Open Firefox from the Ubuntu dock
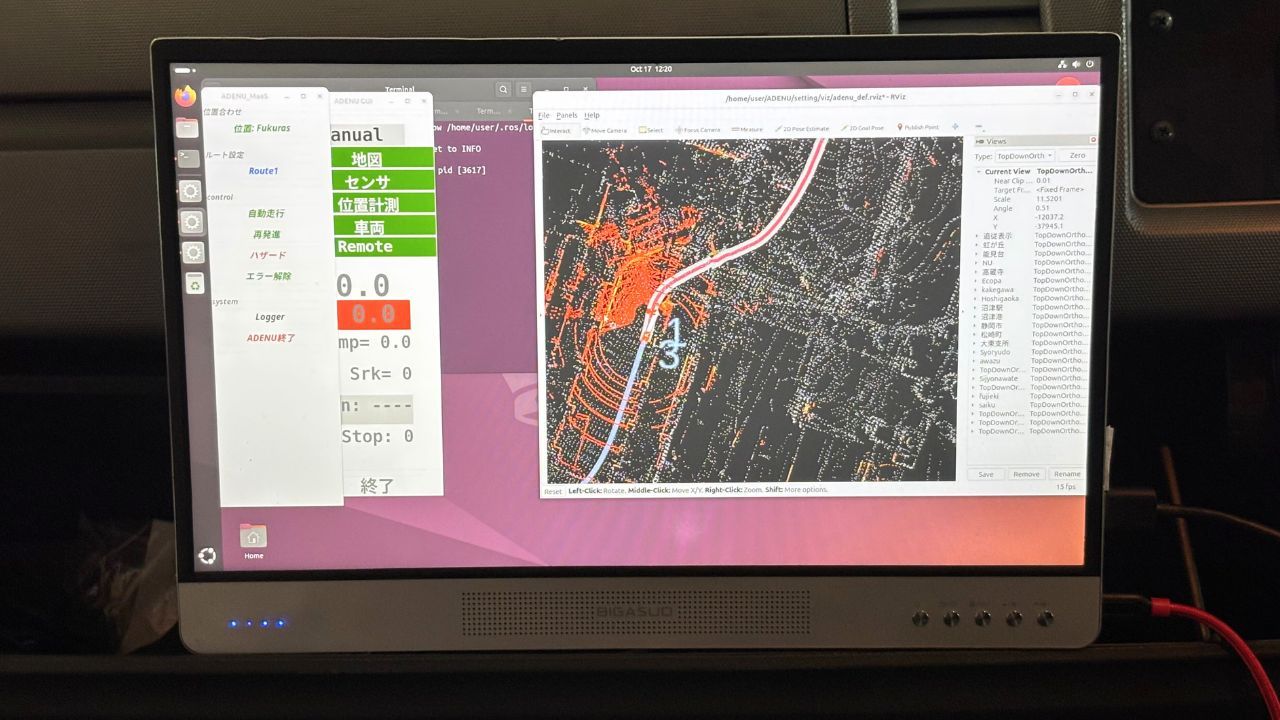The height and width of the screenshot is (720, 1280). tap(186, 96)
